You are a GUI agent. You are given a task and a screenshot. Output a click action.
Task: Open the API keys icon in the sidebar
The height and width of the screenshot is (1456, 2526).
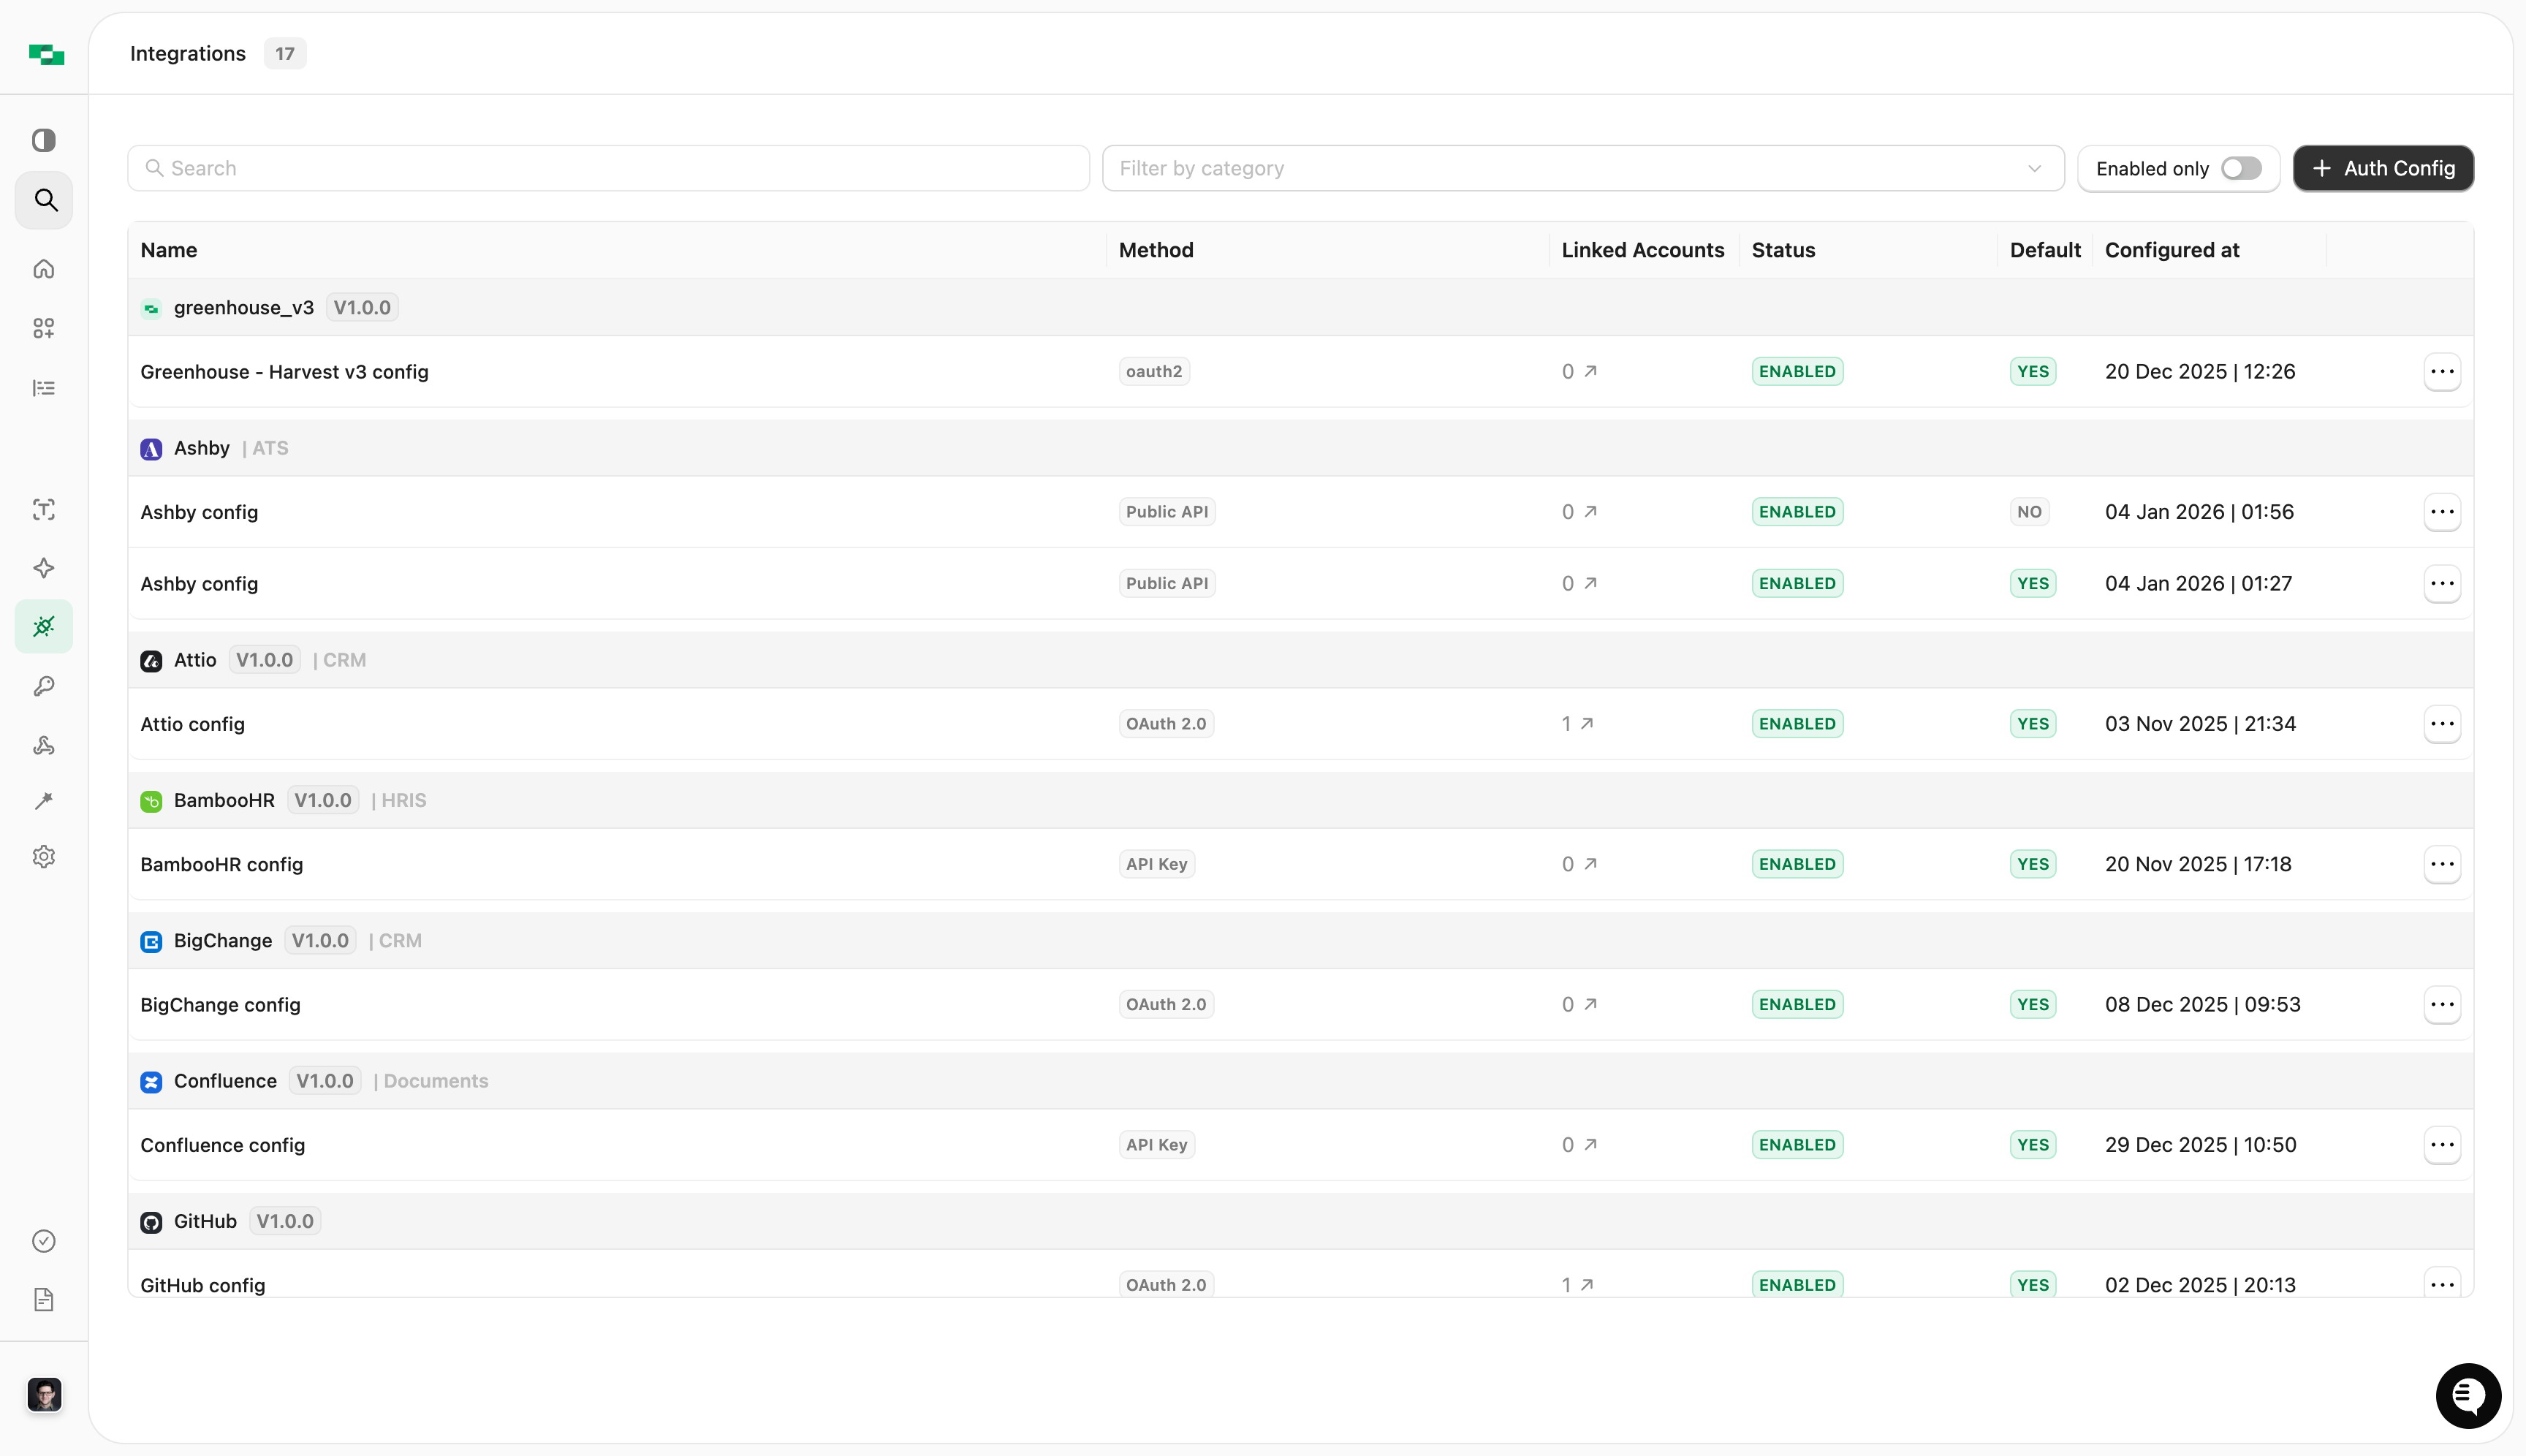coord(44,686)
